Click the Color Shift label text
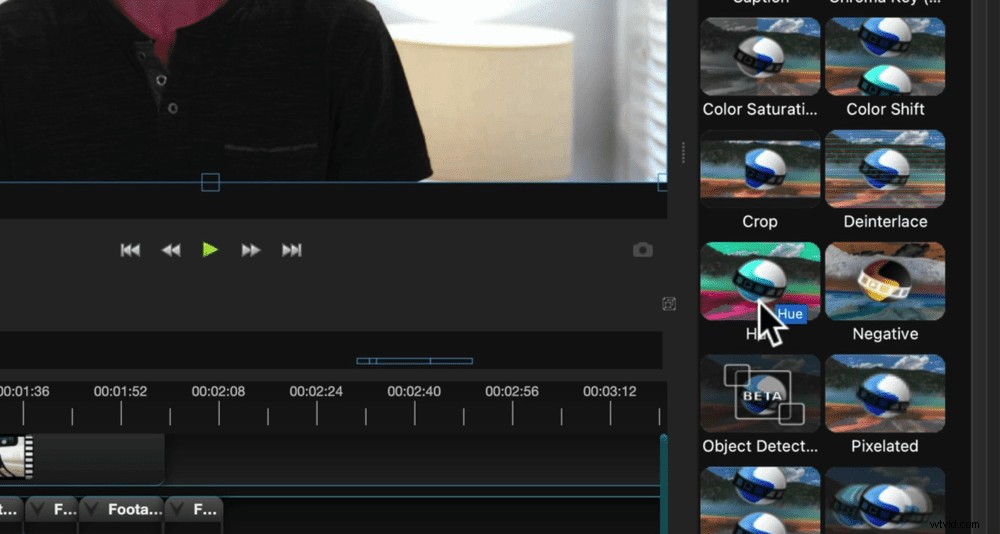Image resolution: width=1000 pixels, height=534 pixels. pyautogui.click(x=885, y=109)
